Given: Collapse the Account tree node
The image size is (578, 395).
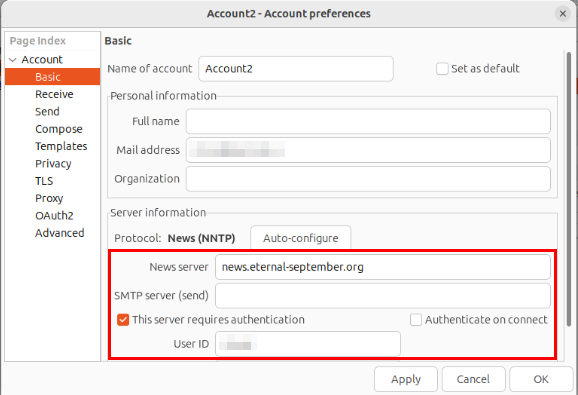Looking at the screenshot, I should 13,60.
